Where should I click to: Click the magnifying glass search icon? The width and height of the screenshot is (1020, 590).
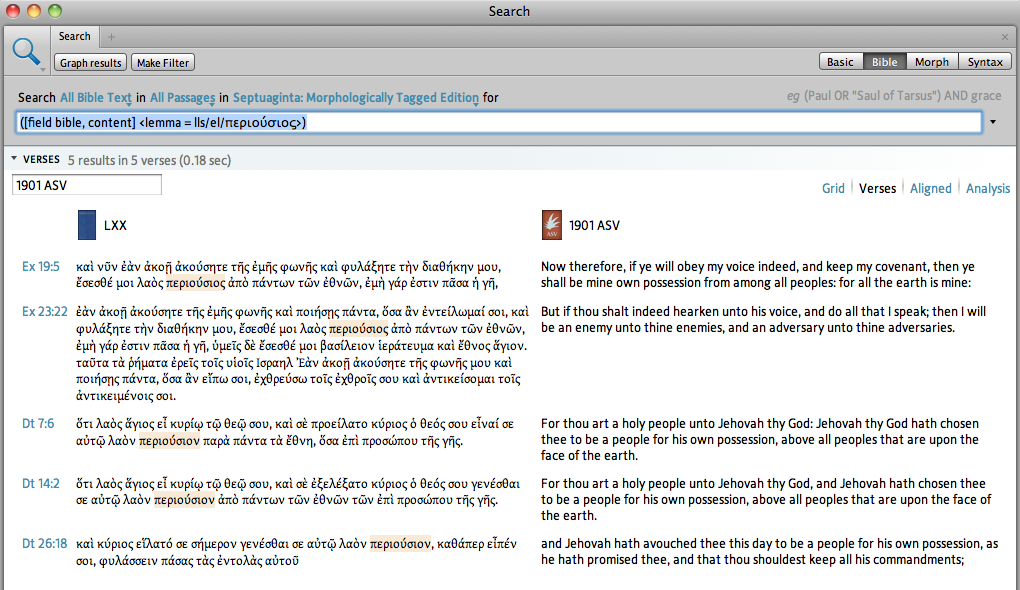[x=26, y=51]
